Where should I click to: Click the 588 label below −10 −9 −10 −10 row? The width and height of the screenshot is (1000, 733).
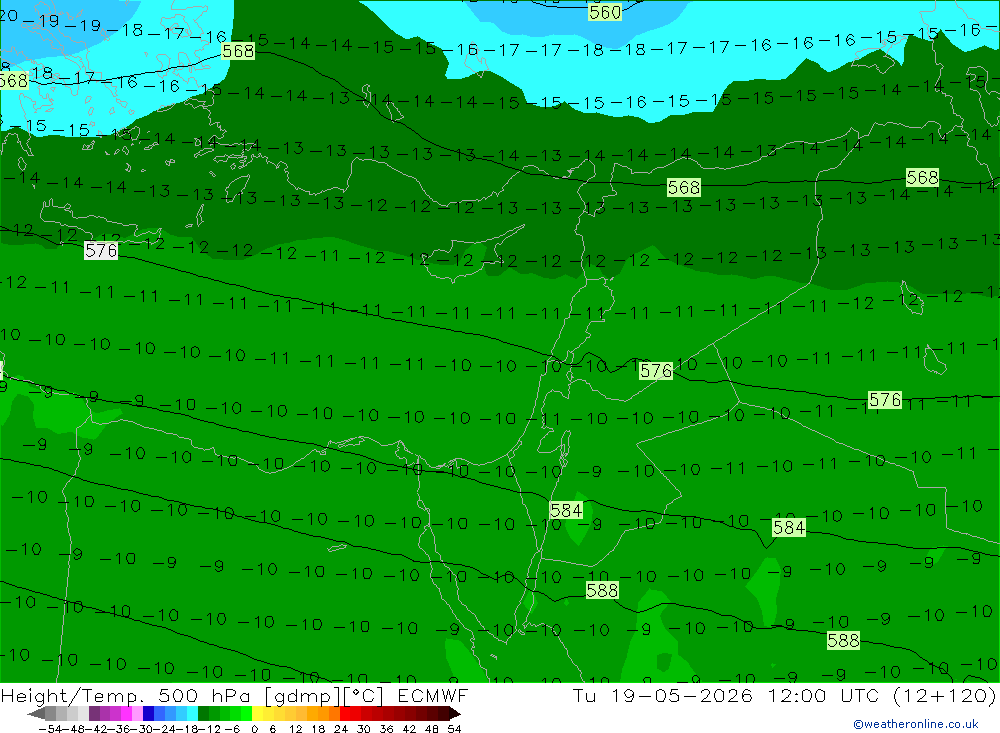click(x=843, y=640)
